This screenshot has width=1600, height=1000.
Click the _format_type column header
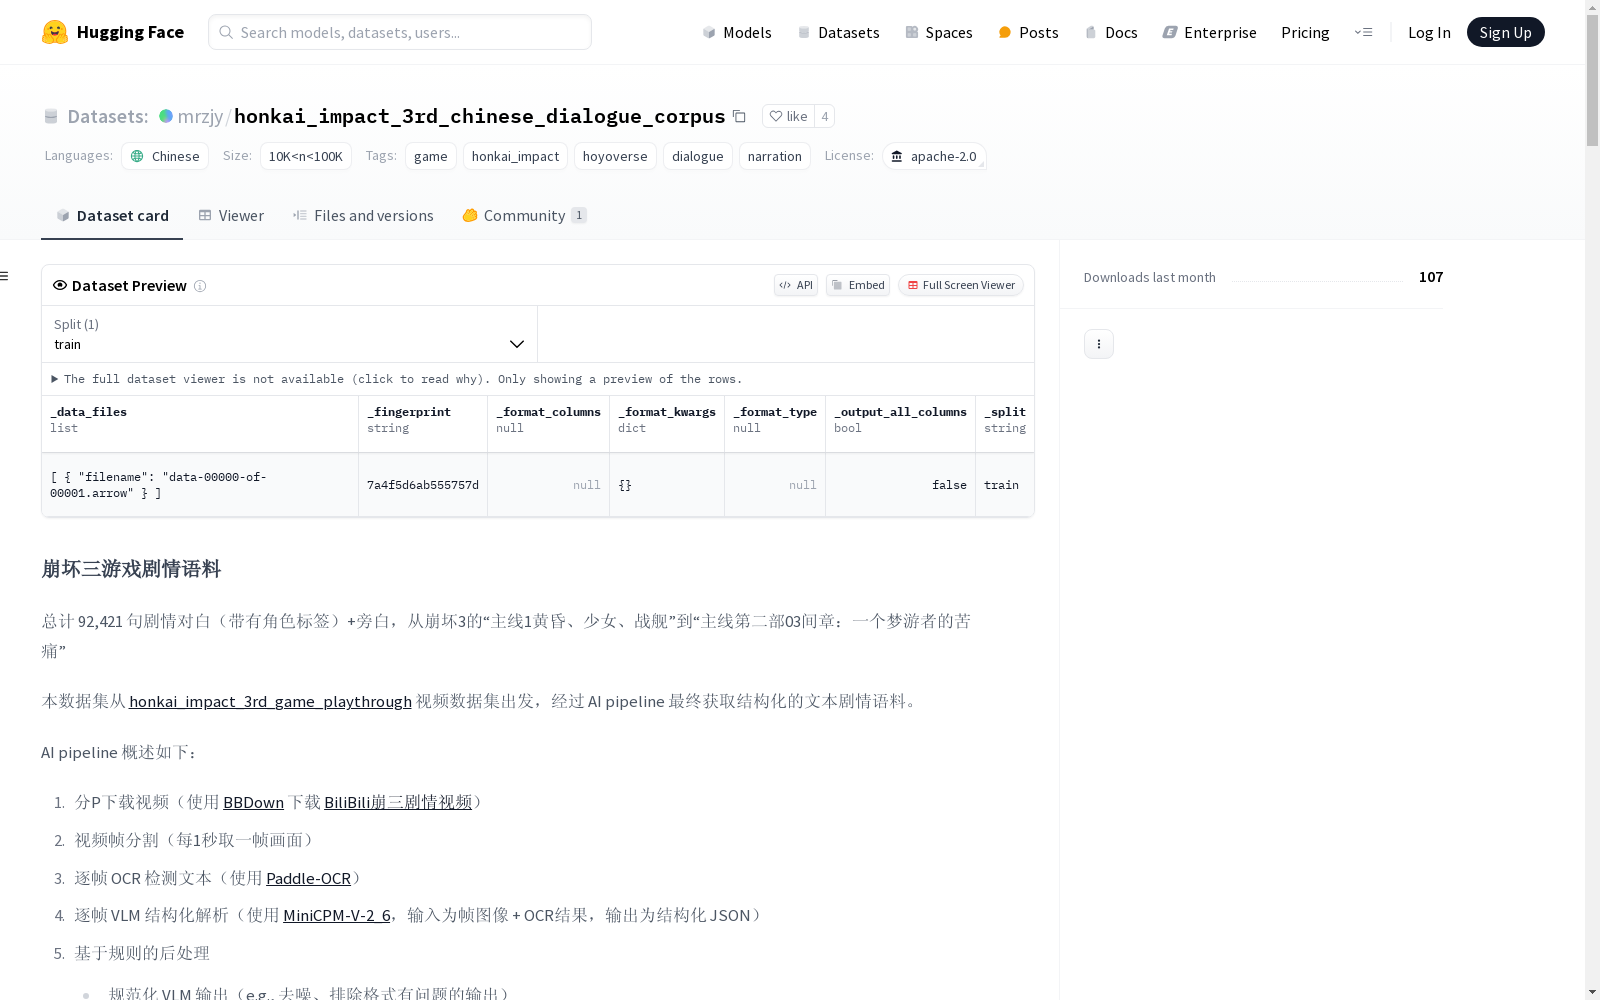coord(775,424)
